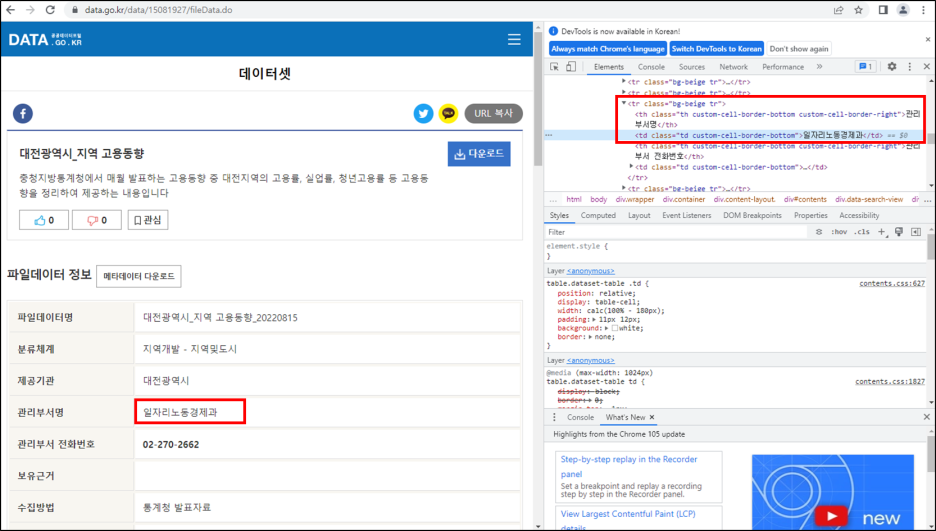936x531 pixels.
Task: Expand the first collapsed bg-beige tr node
Action: (x=624, y=82)
